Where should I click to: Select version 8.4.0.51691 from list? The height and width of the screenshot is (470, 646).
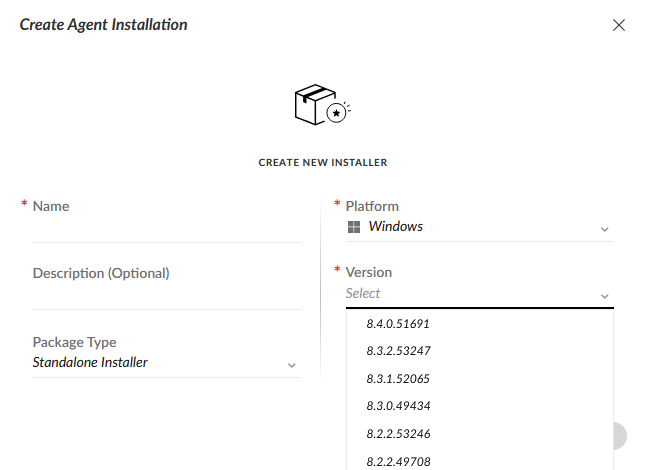398,324
